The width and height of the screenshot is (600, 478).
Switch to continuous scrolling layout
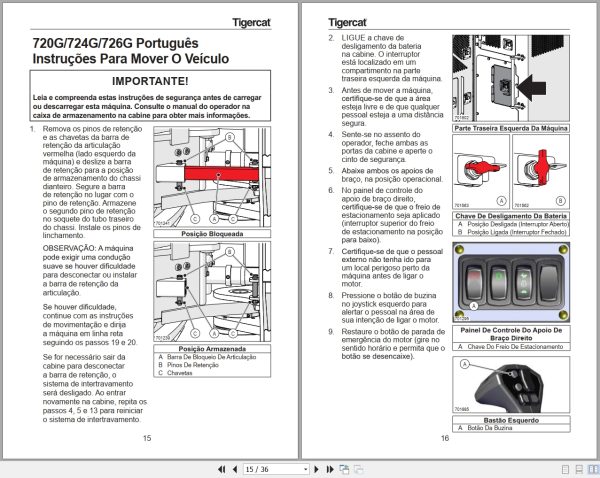(x=579, y=470)
